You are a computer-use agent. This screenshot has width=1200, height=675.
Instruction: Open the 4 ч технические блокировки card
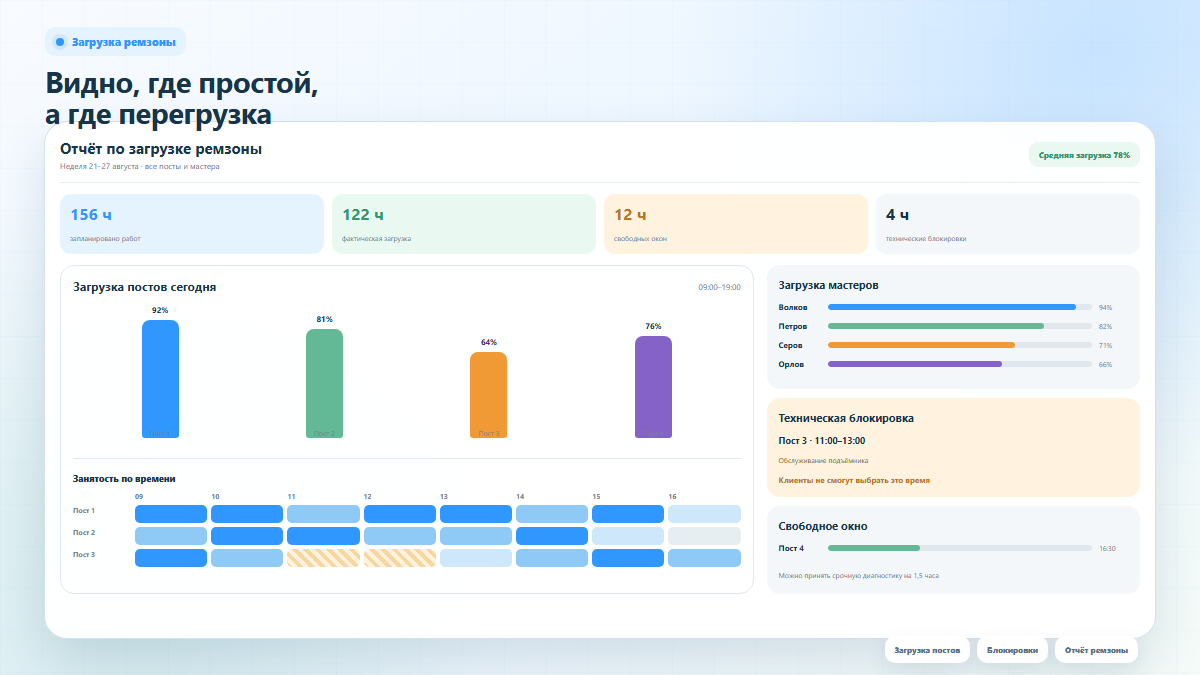point(1008,224)
